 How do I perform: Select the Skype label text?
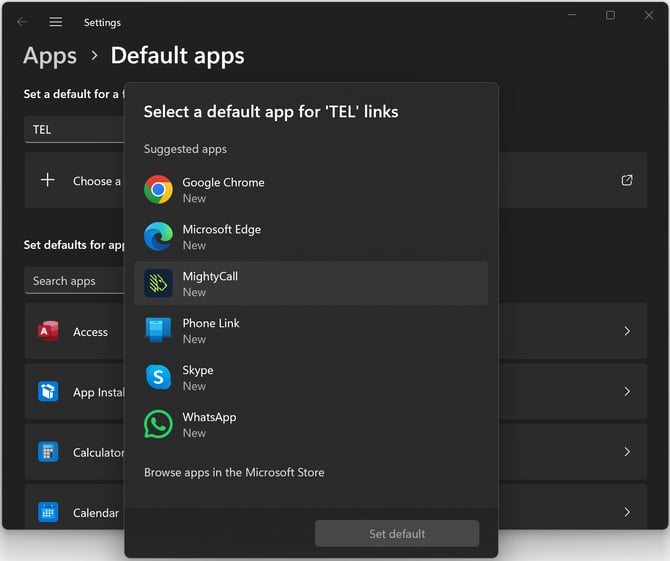point(198,370)
